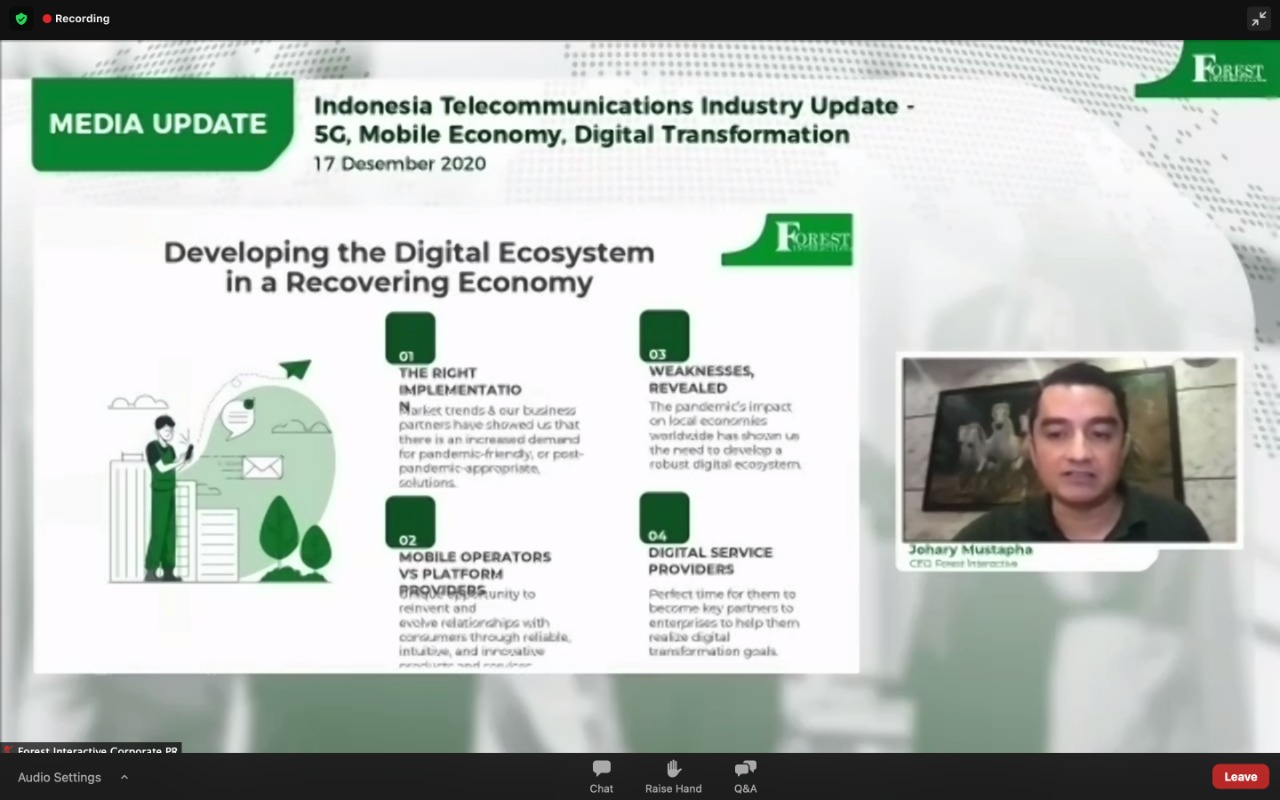Click the green 02 box on slide
Screen dimensions: 1280x800
pyautogui.click(x=410, y=522)
